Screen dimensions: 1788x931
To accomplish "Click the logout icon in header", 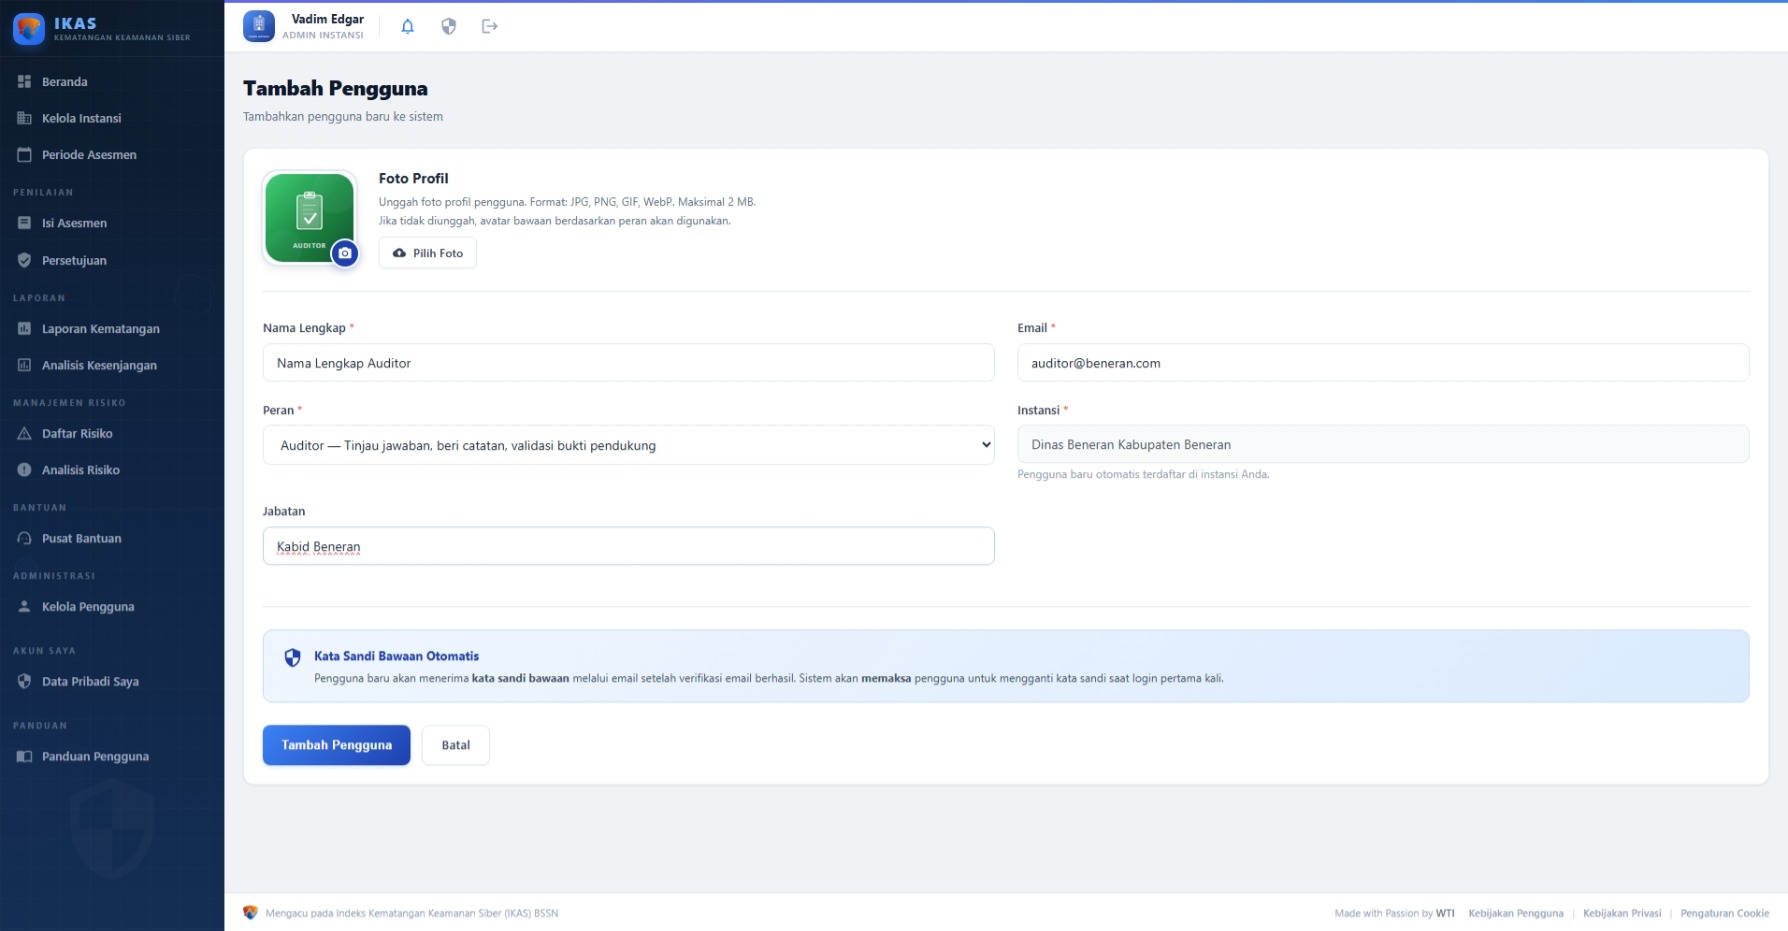I will point(489,27).
